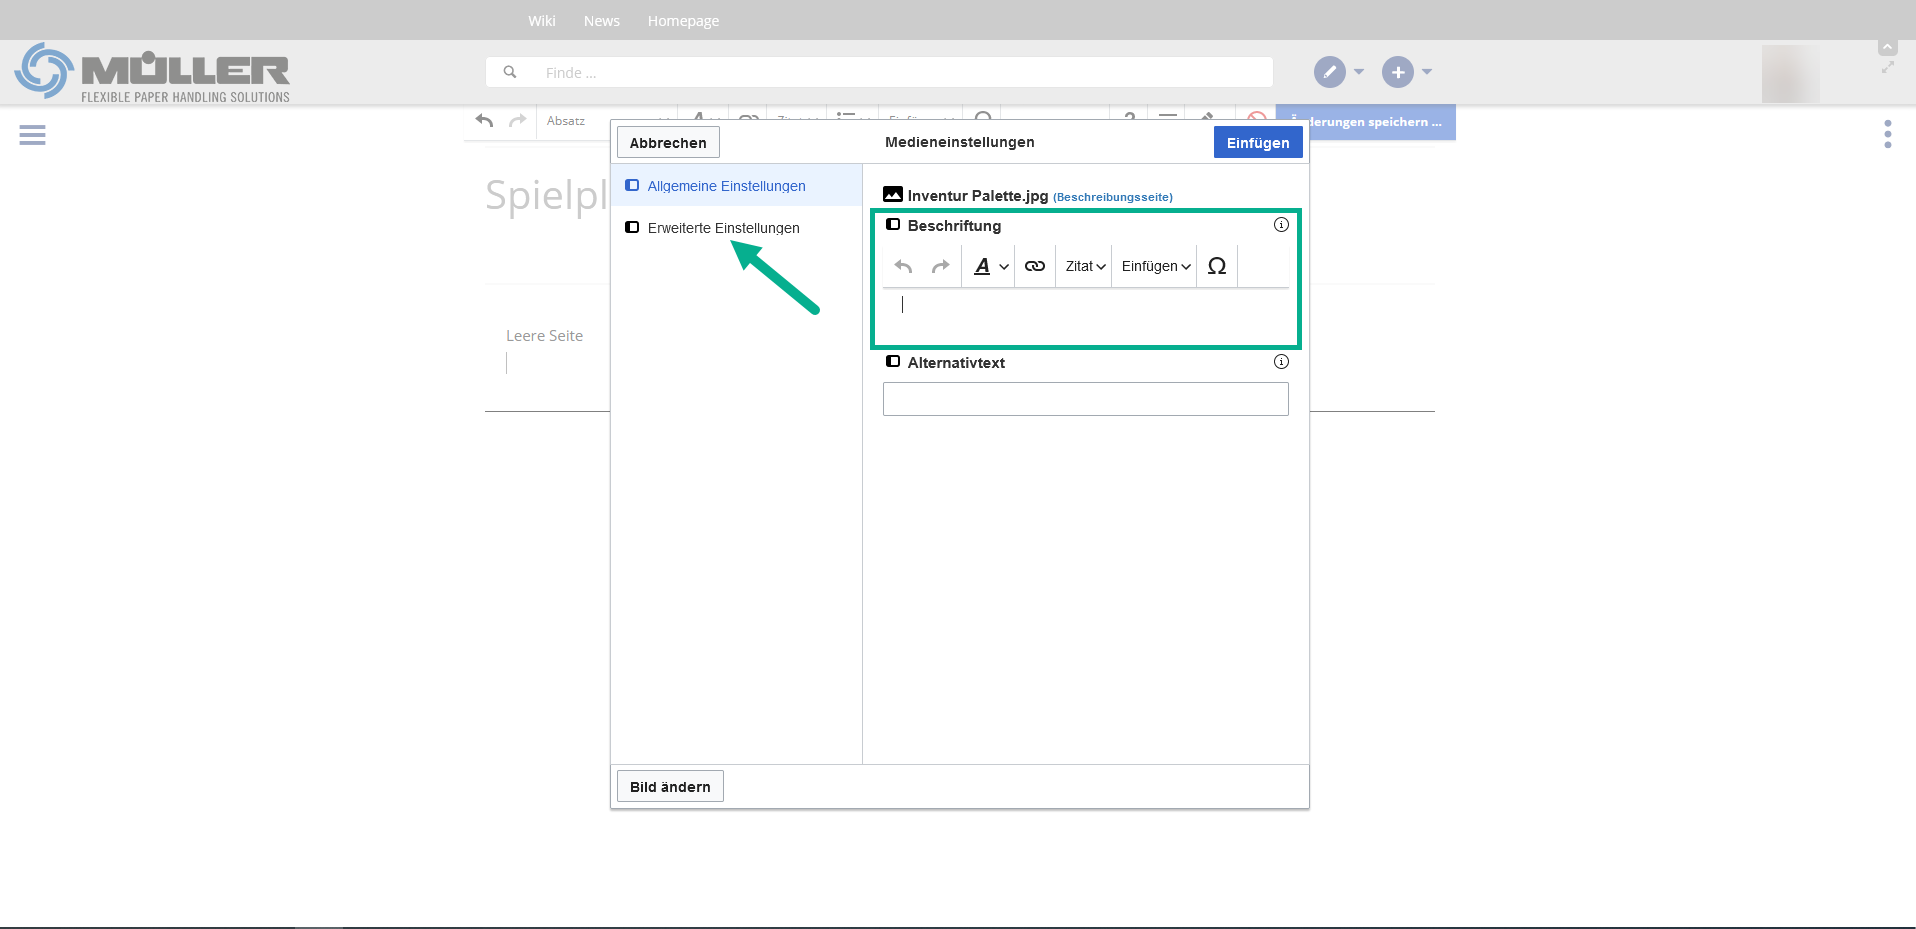Click the vertical three-dots options icon
The image size is (1916, 929).
click(x=1887, y=134)
